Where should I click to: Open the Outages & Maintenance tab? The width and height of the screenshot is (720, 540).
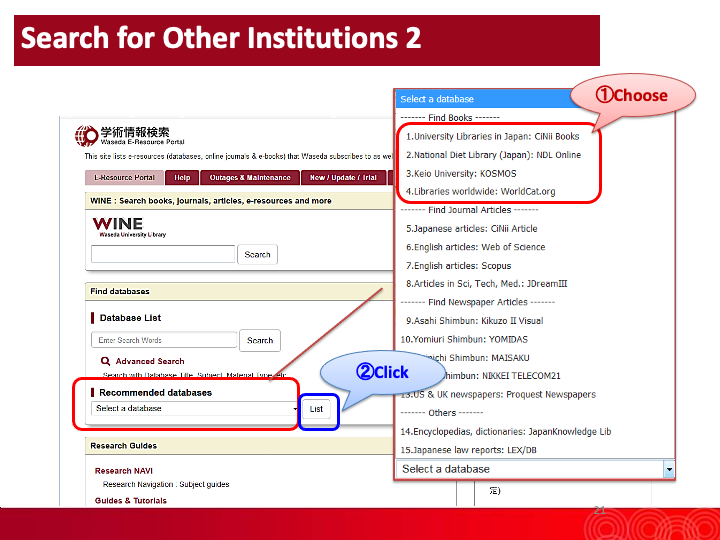pyautogui.click(x=250, y=177)
